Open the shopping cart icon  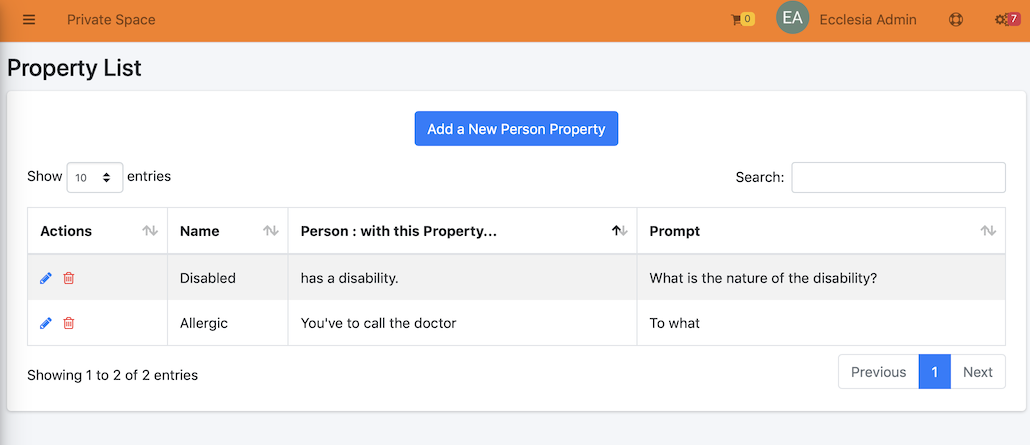coord(736,20)
